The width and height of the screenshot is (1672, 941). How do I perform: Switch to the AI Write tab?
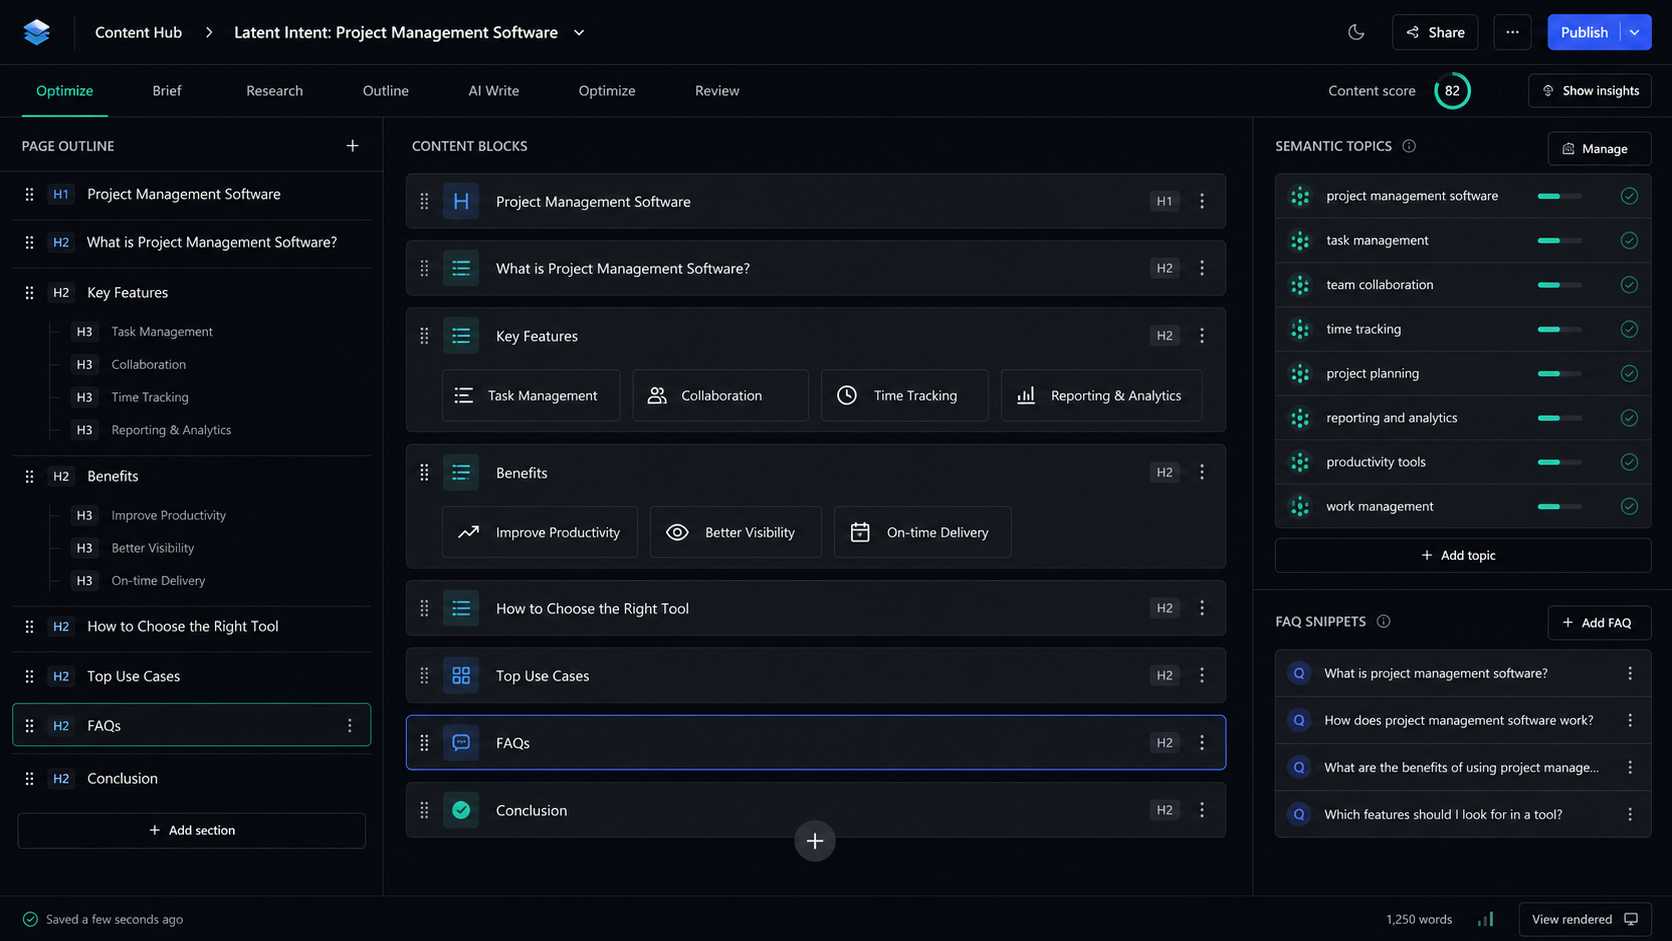point(493,90)
